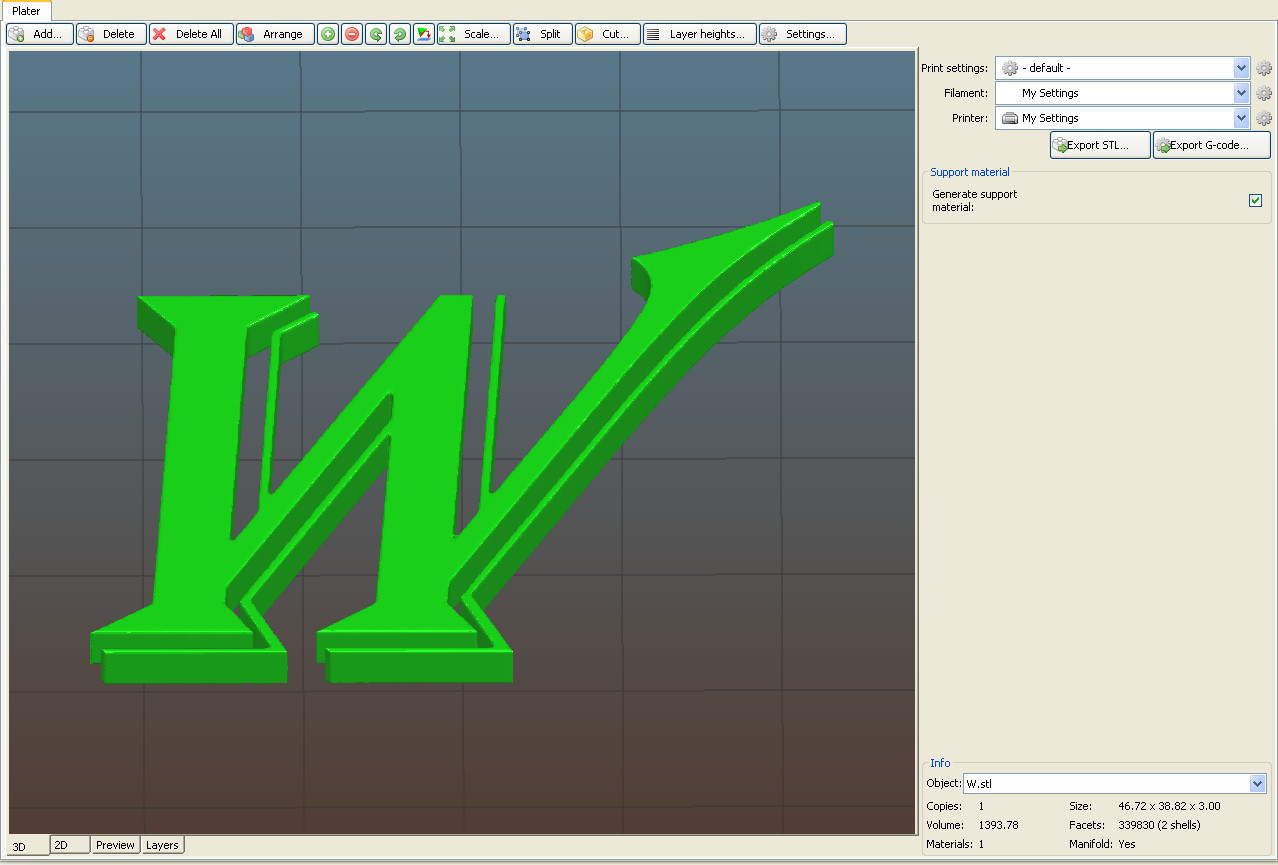Enable the Generate support material checkbox

[1256, 200]
